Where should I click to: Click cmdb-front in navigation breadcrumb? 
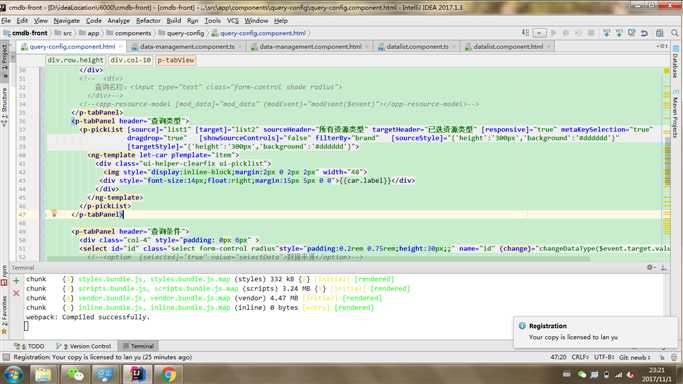26,33
